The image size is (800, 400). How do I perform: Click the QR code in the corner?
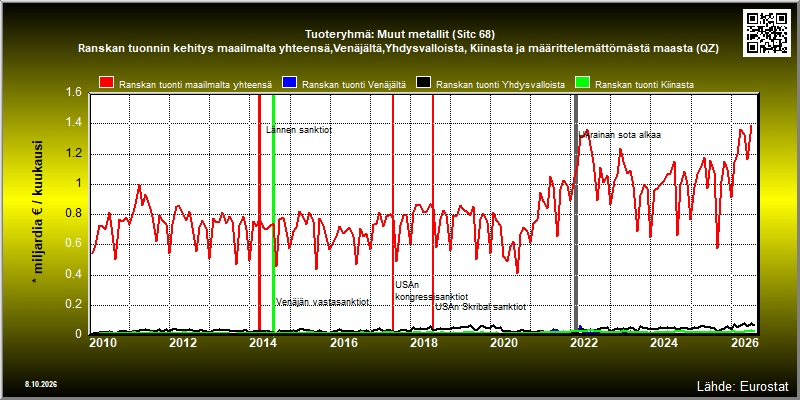point(768,32)
